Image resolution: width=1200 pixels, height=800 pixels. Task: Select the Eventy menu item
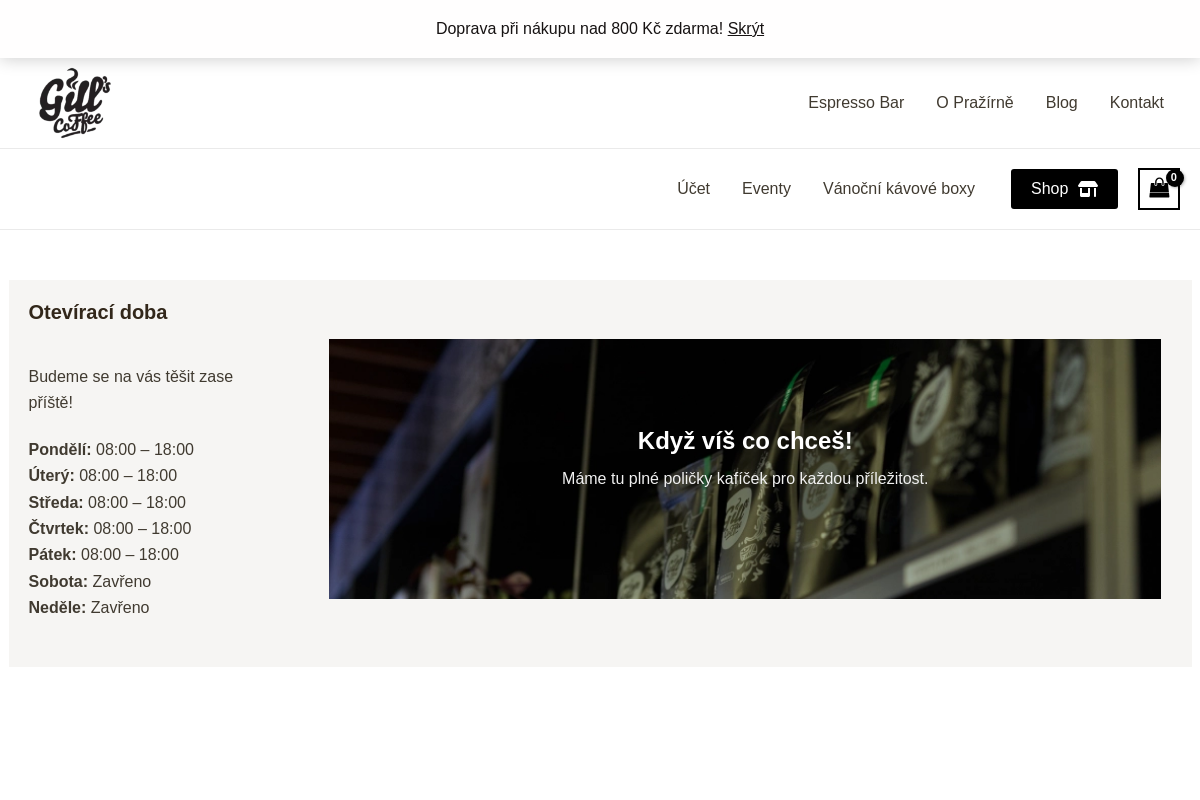(766, 189)
